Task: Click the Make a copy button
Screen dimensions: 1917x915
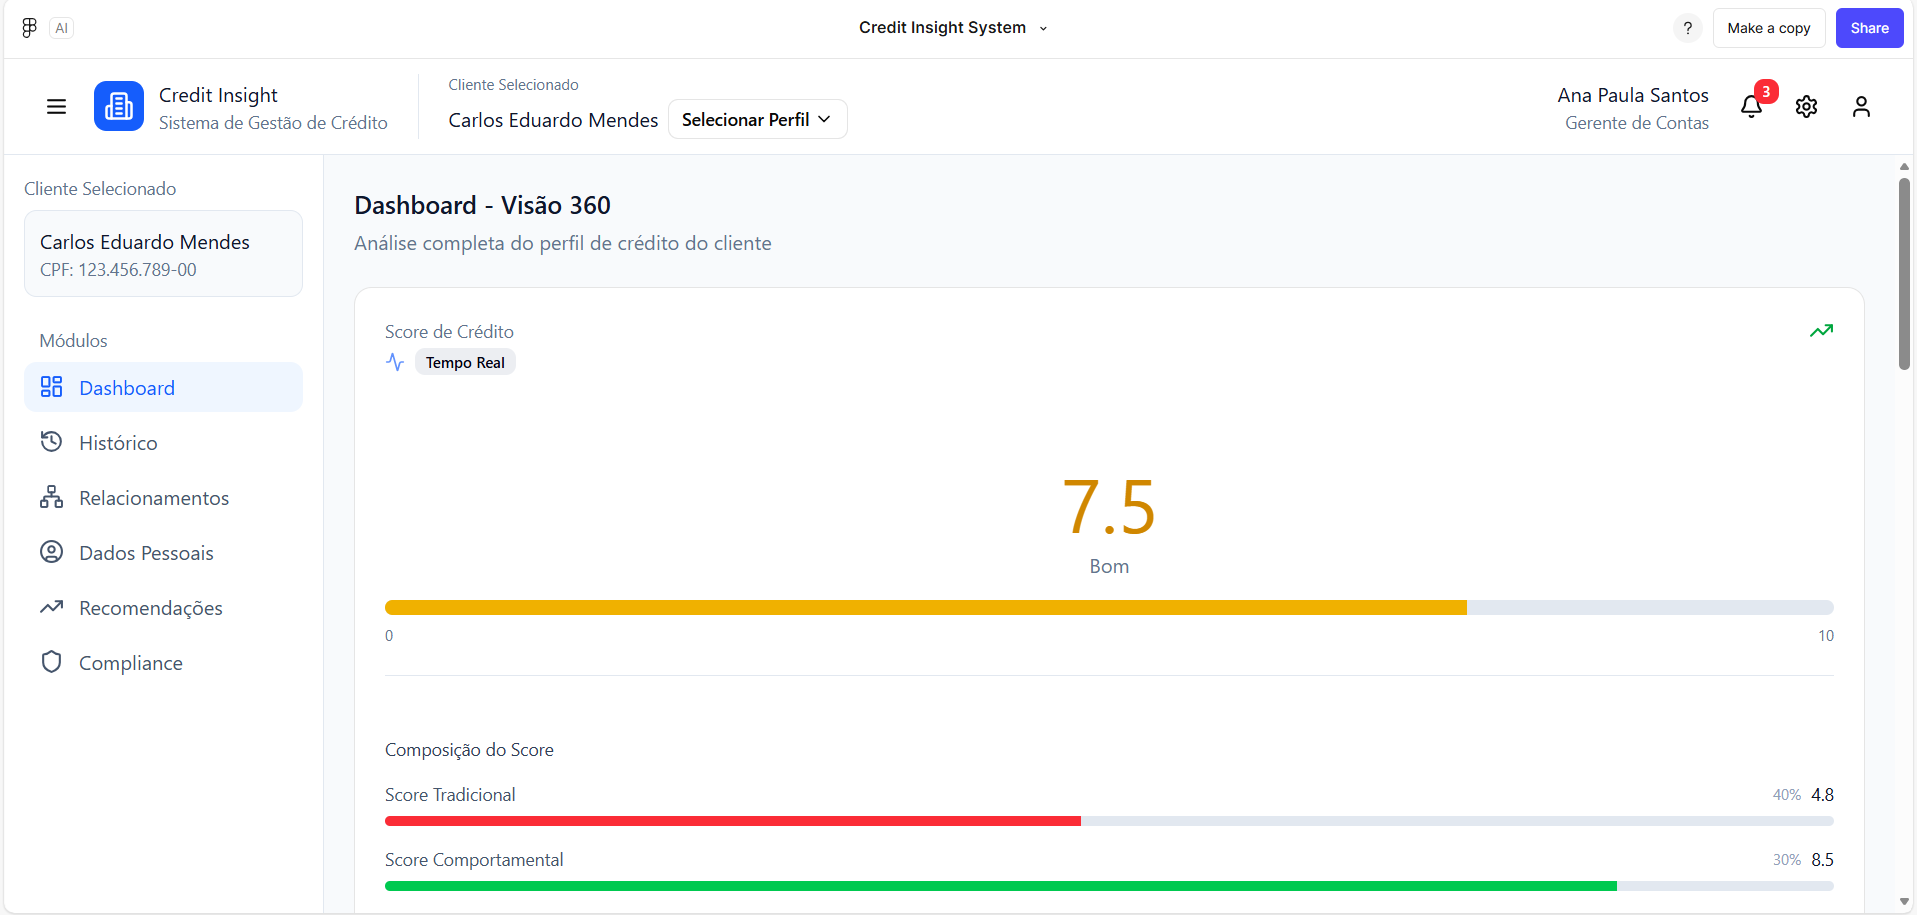Action: coord(1768,28)
